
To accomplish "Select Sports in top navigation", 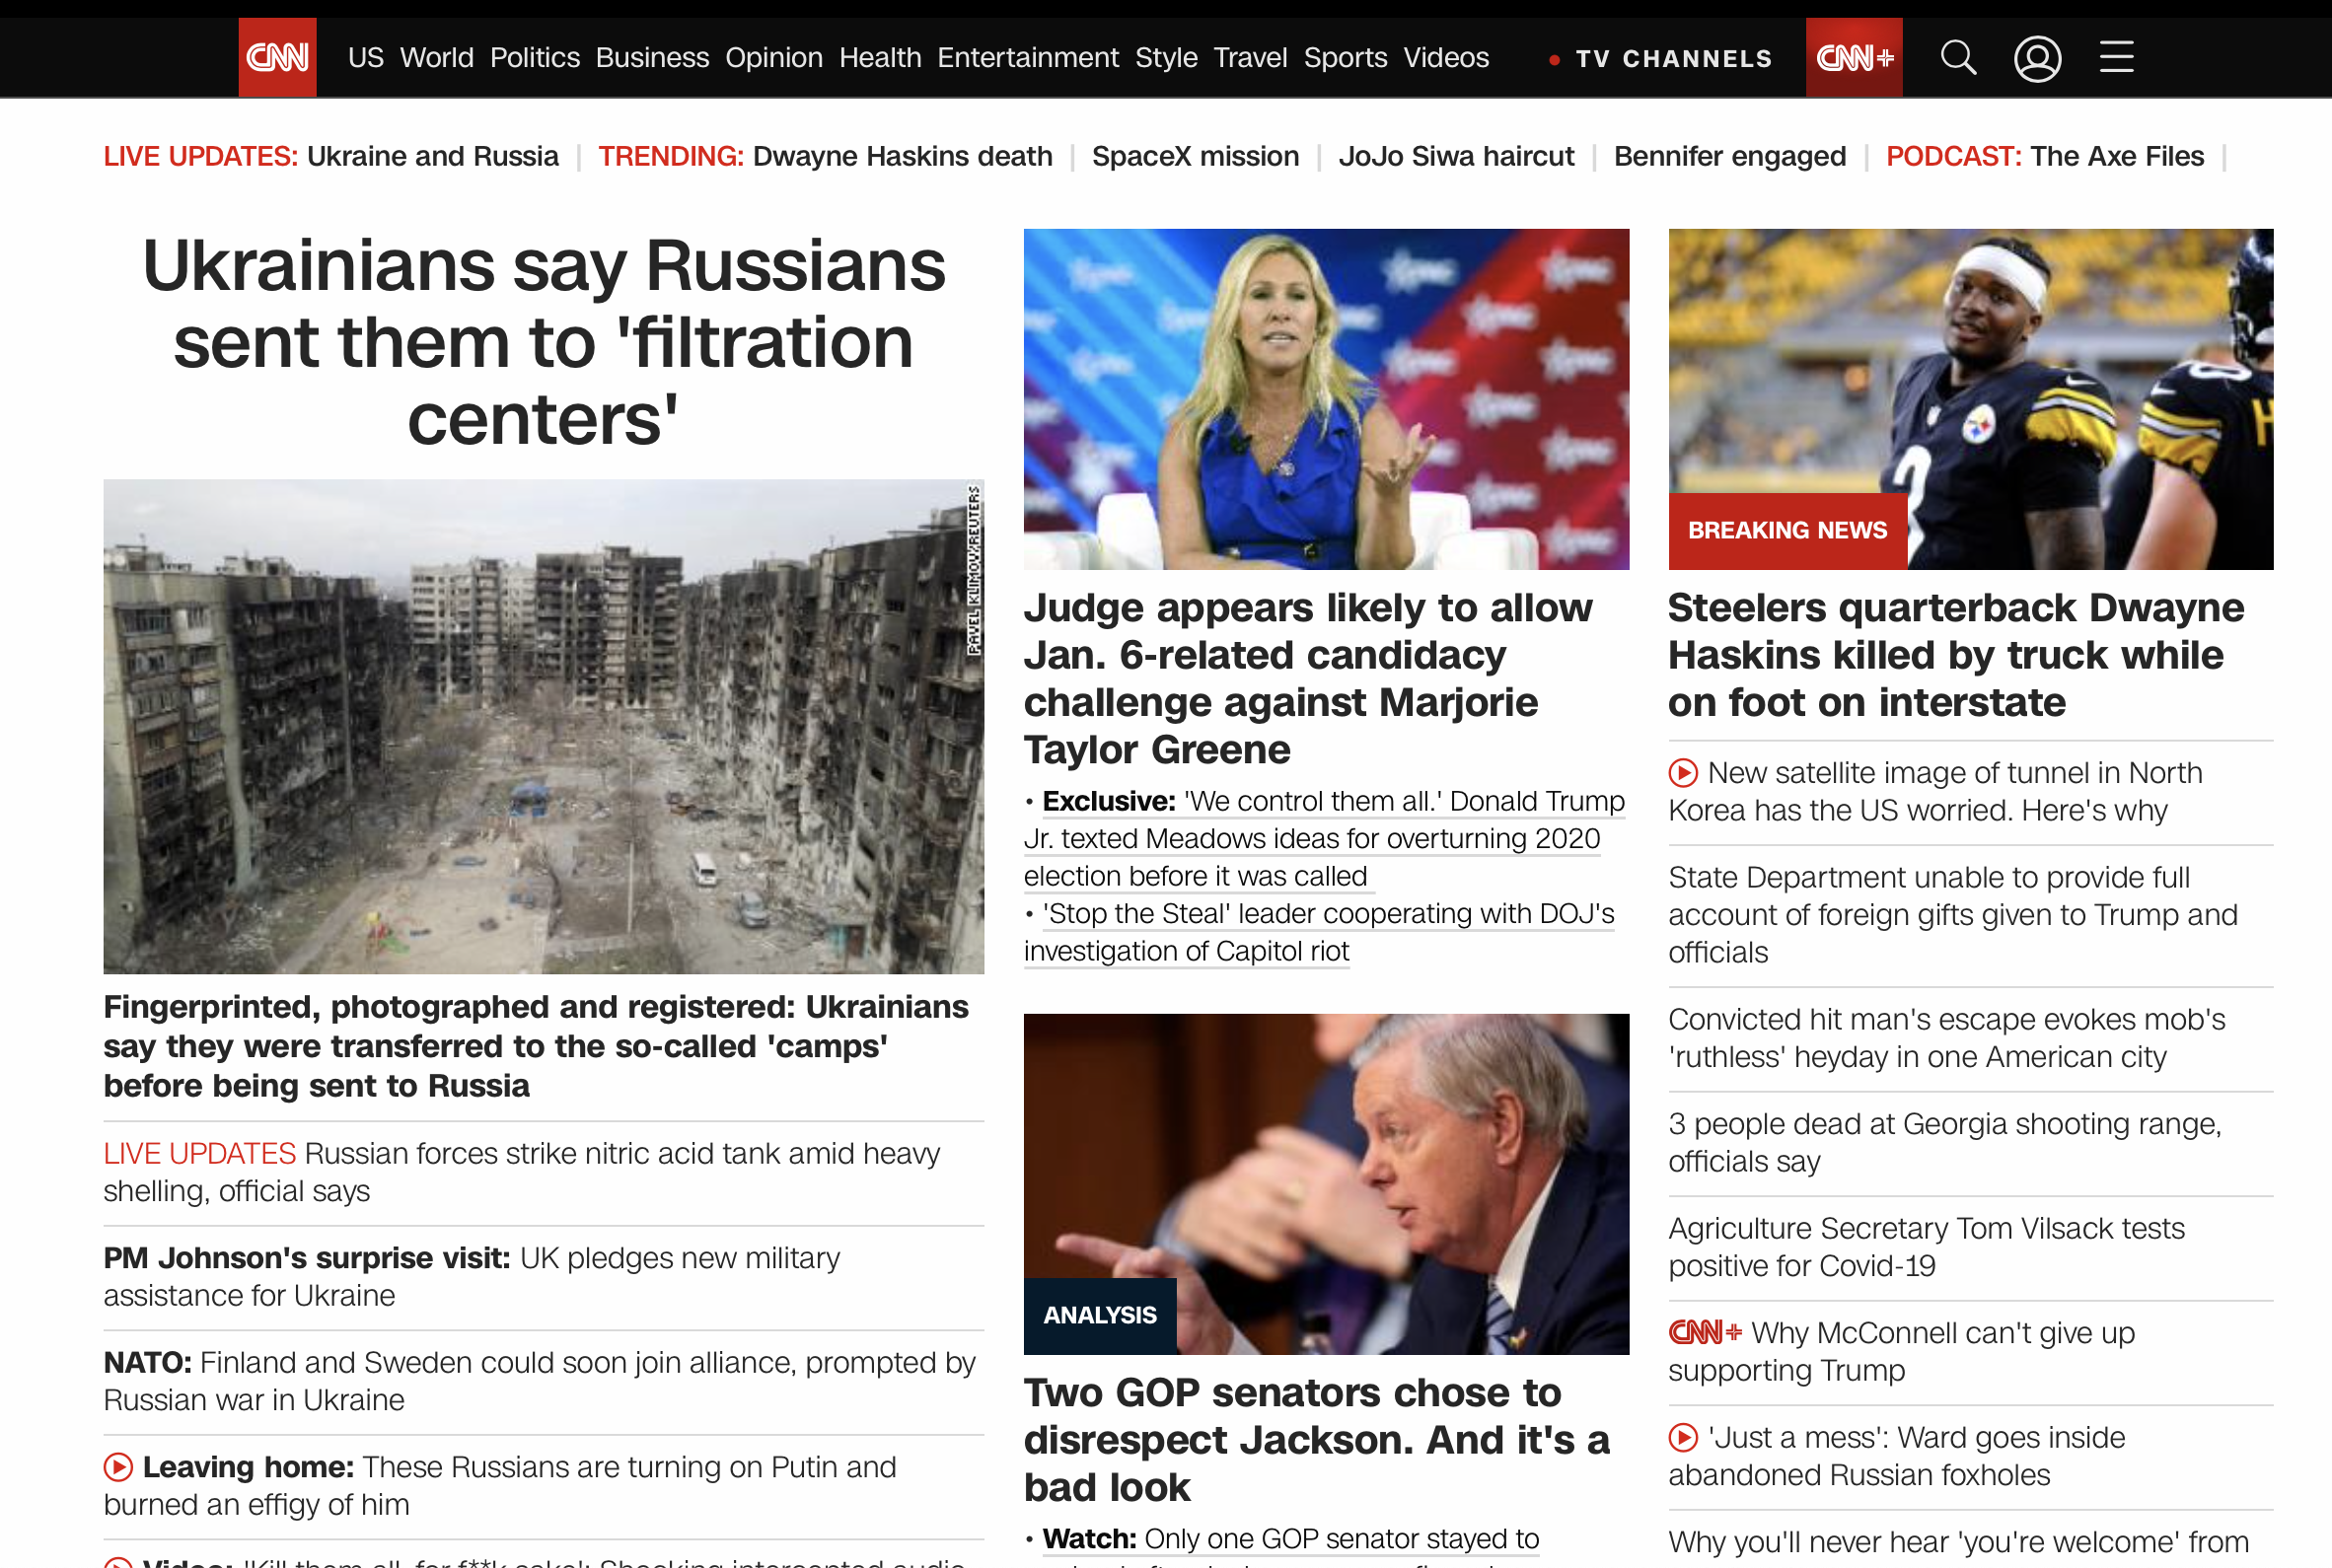I will click(x=1344, y=58).
